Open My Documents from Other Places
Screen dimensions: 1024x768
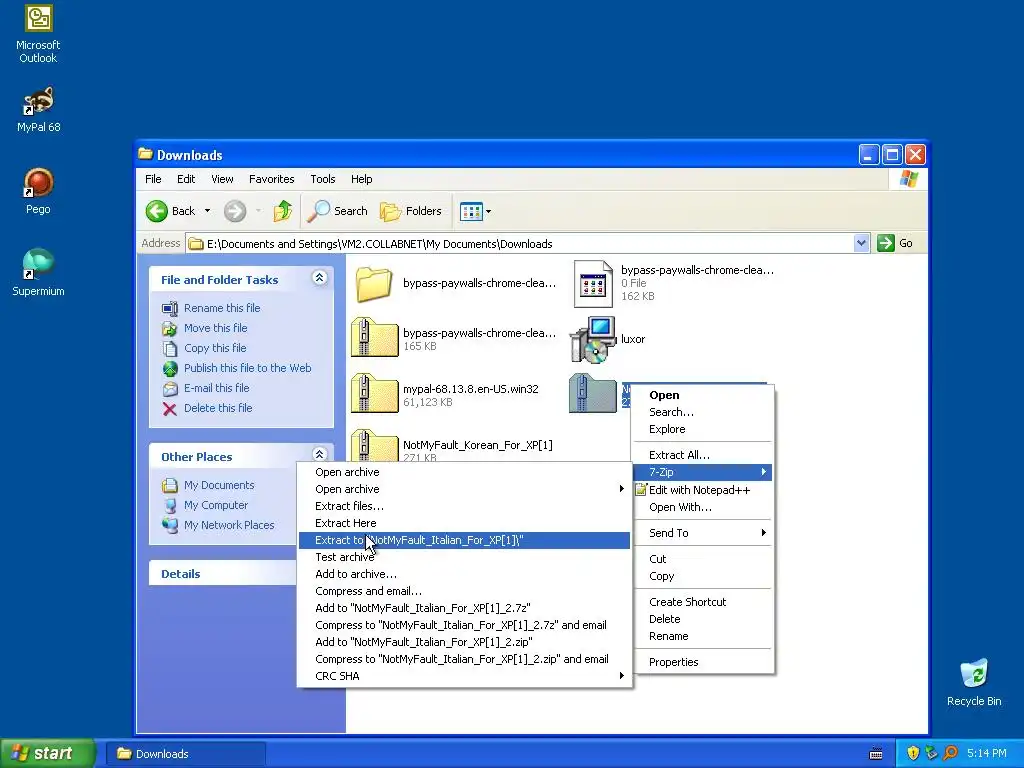pos(218,485)
